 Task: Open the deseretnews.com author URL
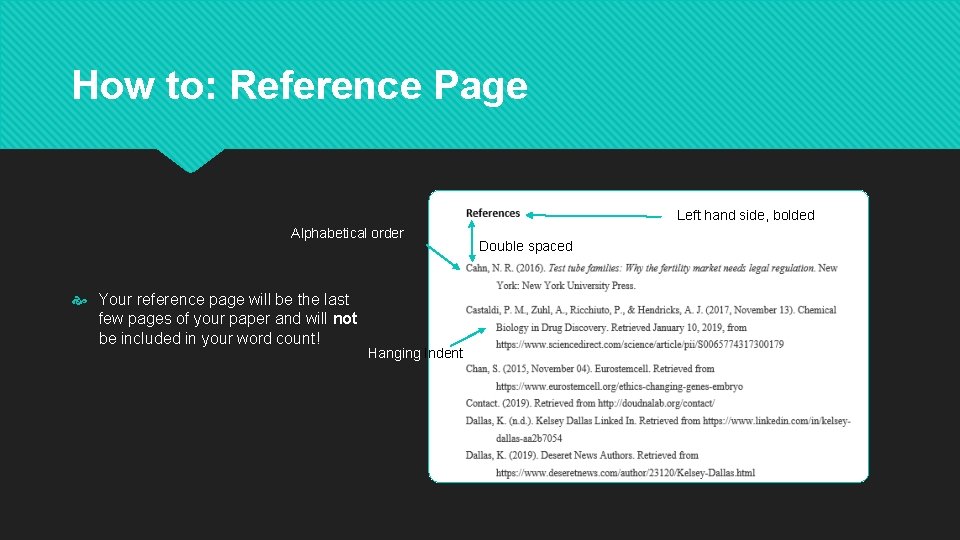[x=625, y=473]
